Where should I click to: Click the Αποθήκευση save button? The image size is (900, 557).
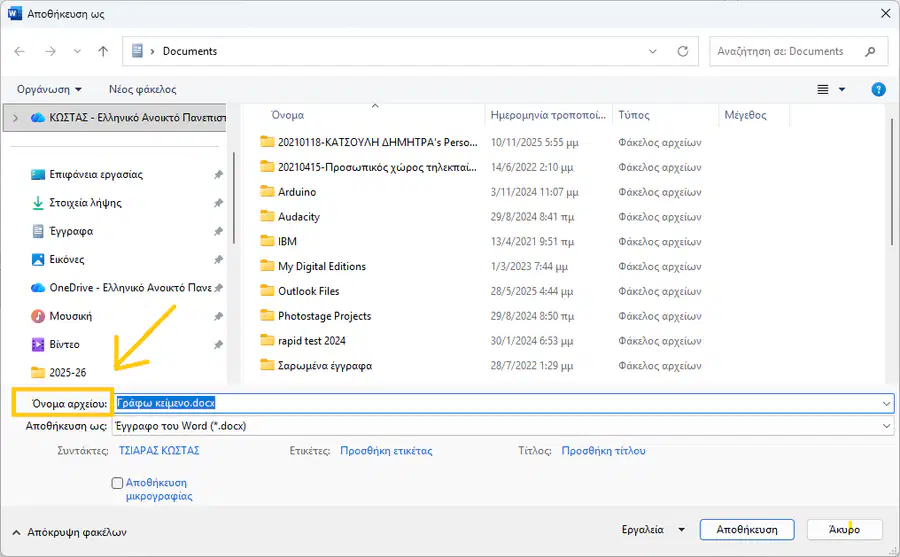coord(747,529)
